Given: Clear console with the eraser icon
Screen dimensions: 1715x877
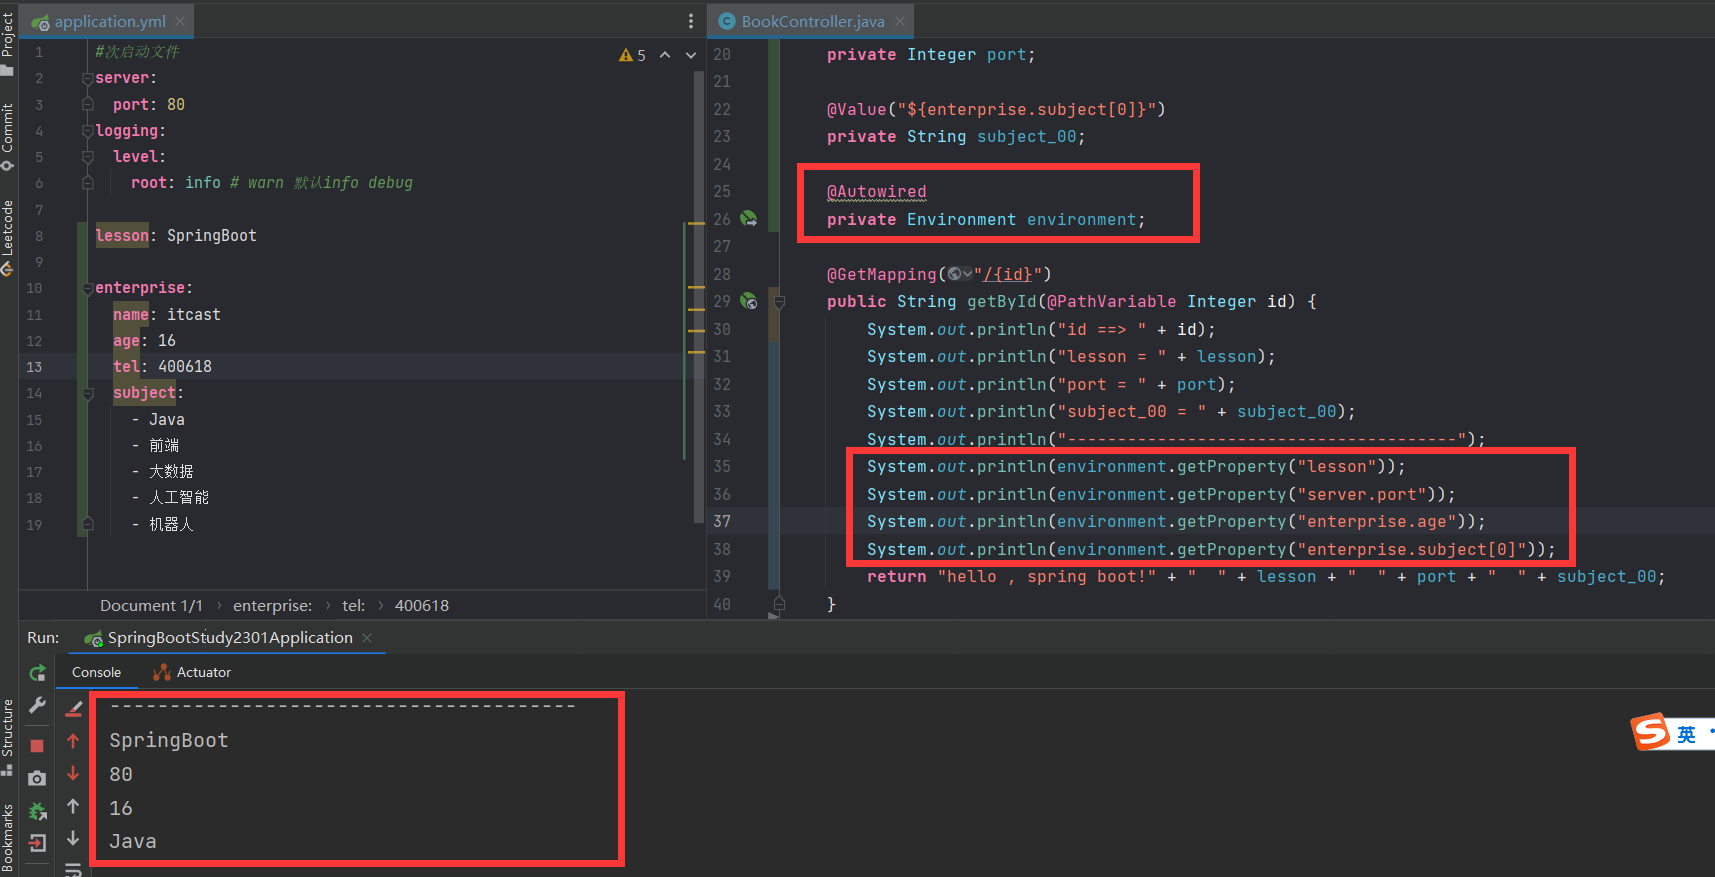Looking at the screenshot, I should click(73, 709).
